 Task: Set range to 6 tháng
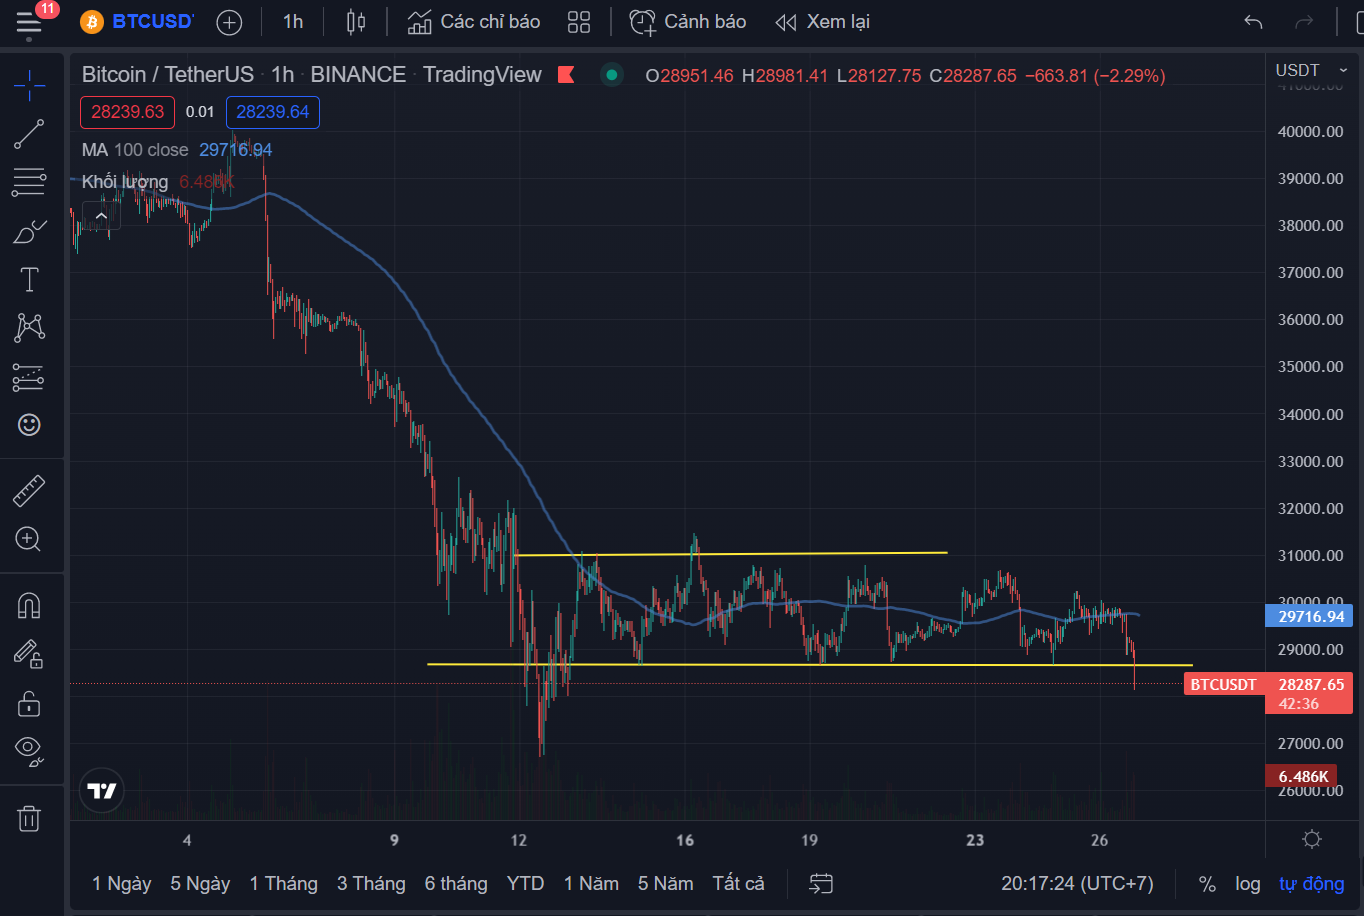click(x=456, y=884)
